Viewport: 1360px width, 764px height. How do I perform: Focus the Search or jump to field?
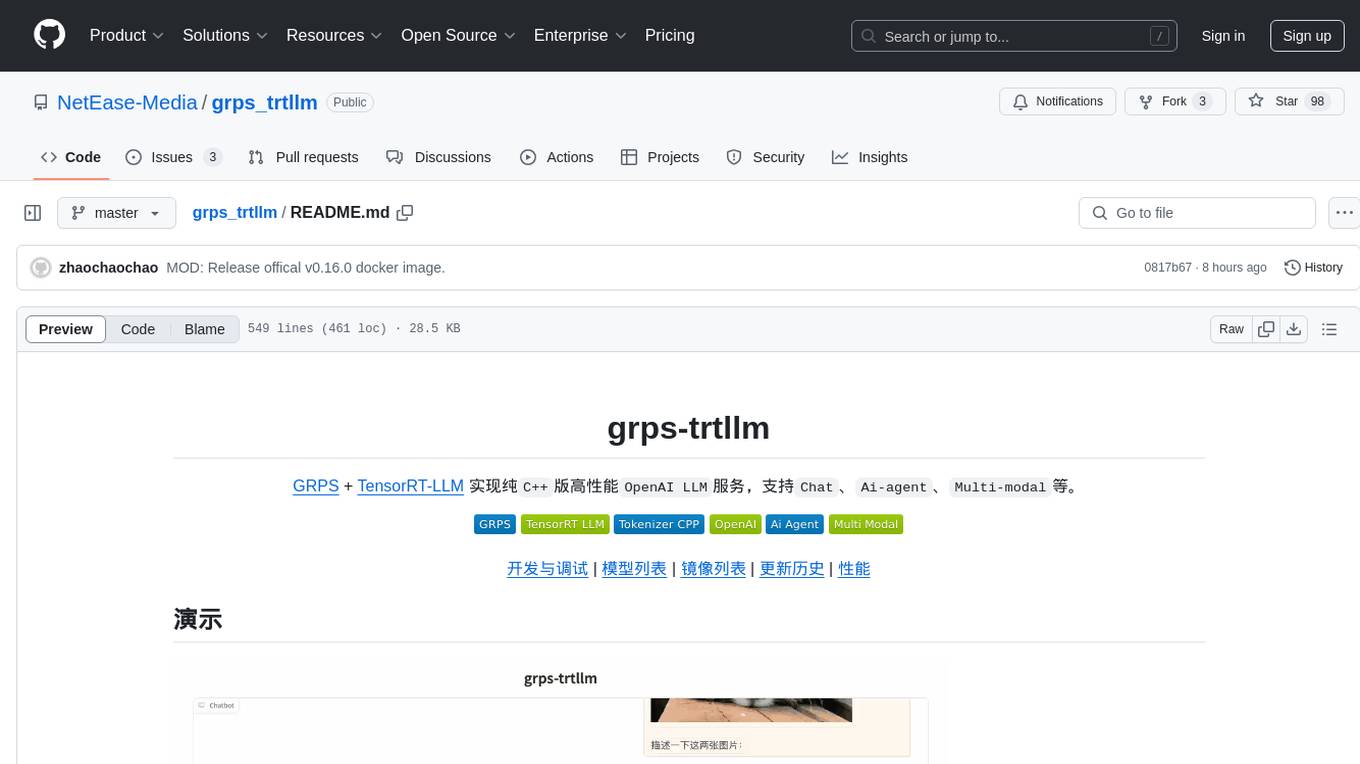click(x=1014, y=36)
